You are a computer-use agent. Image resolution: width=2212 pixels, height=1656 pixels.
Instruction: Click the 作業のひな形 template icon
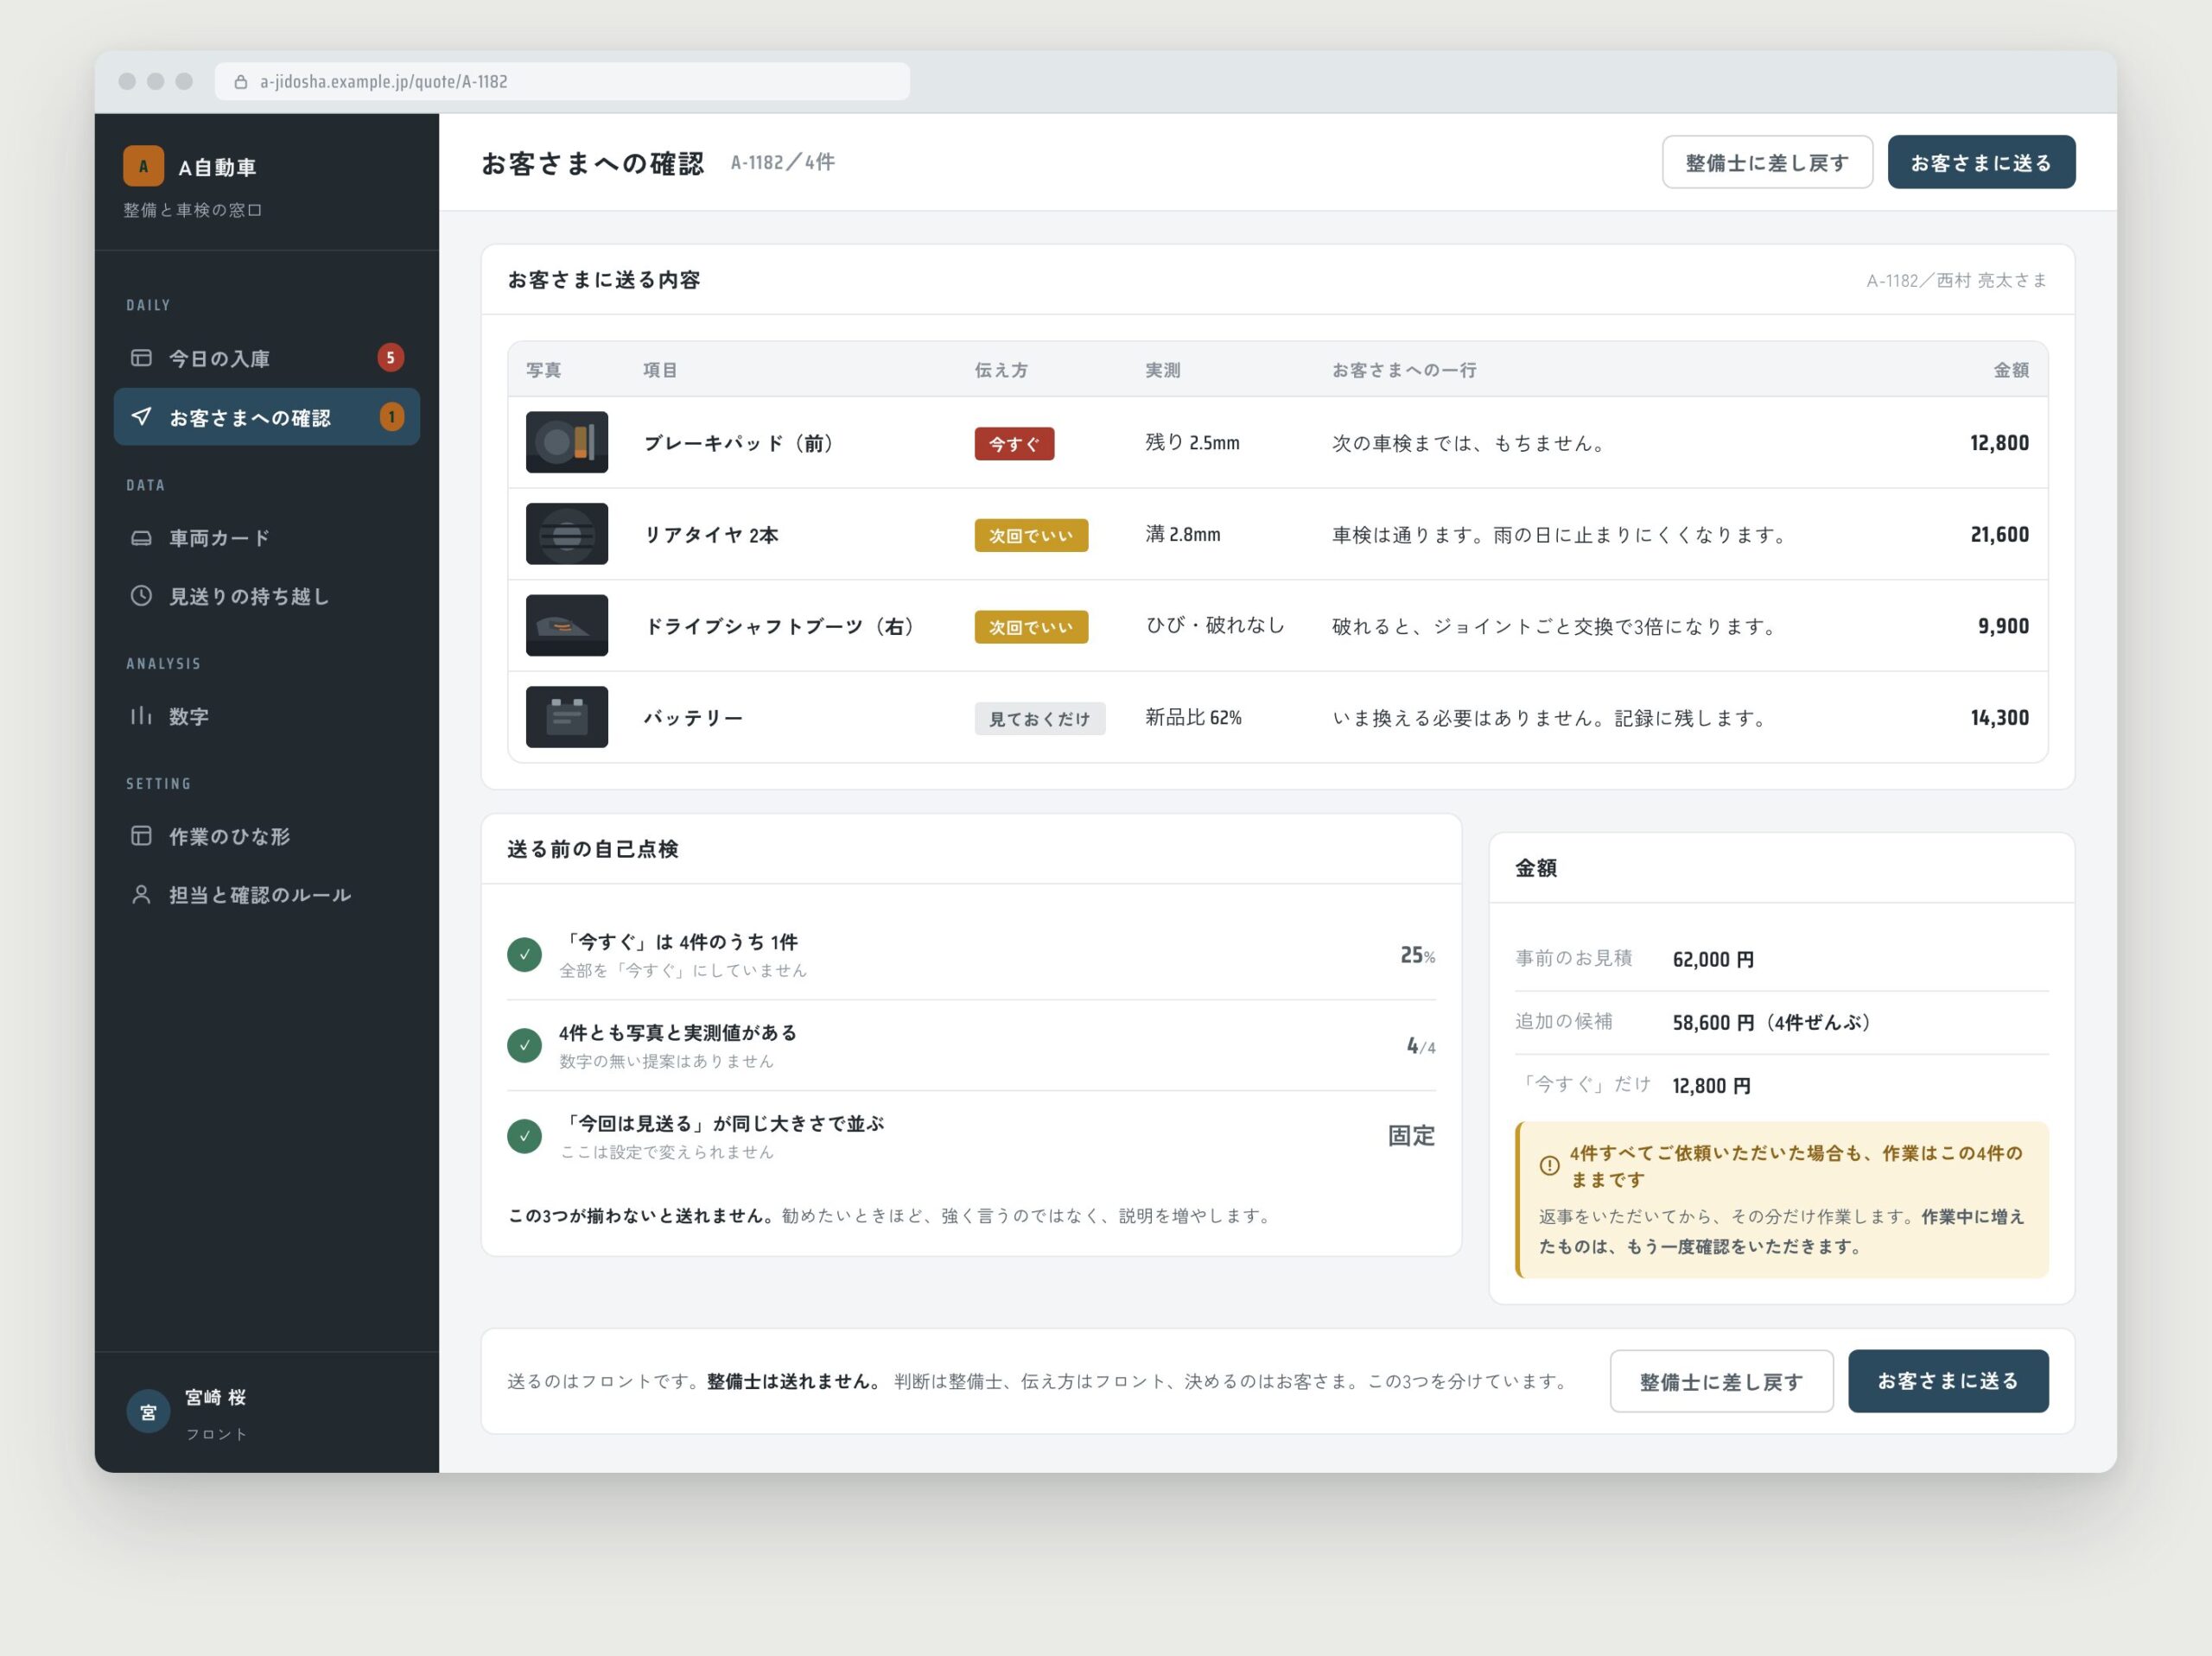pos(141,836)
